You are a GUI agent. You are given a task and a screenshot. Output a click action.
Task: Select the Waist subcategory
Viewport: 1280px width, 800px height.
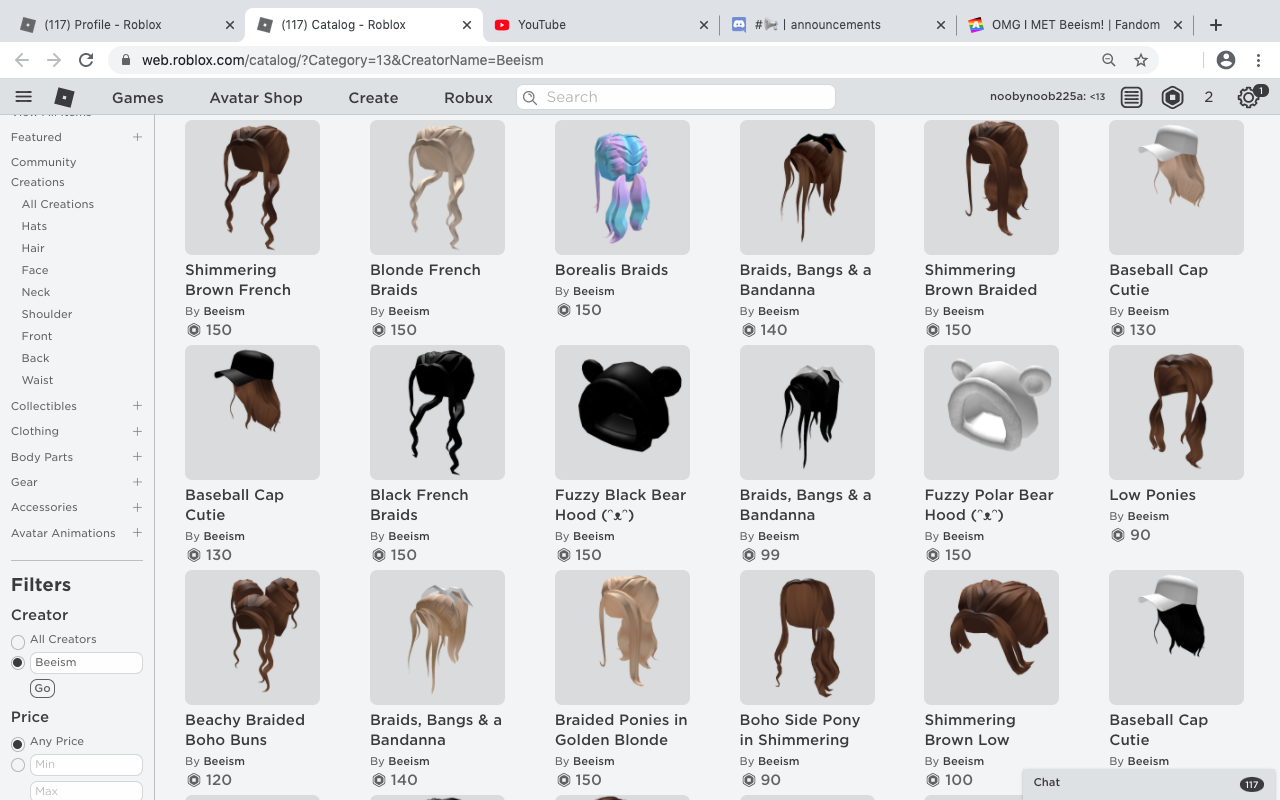point(38,380)
